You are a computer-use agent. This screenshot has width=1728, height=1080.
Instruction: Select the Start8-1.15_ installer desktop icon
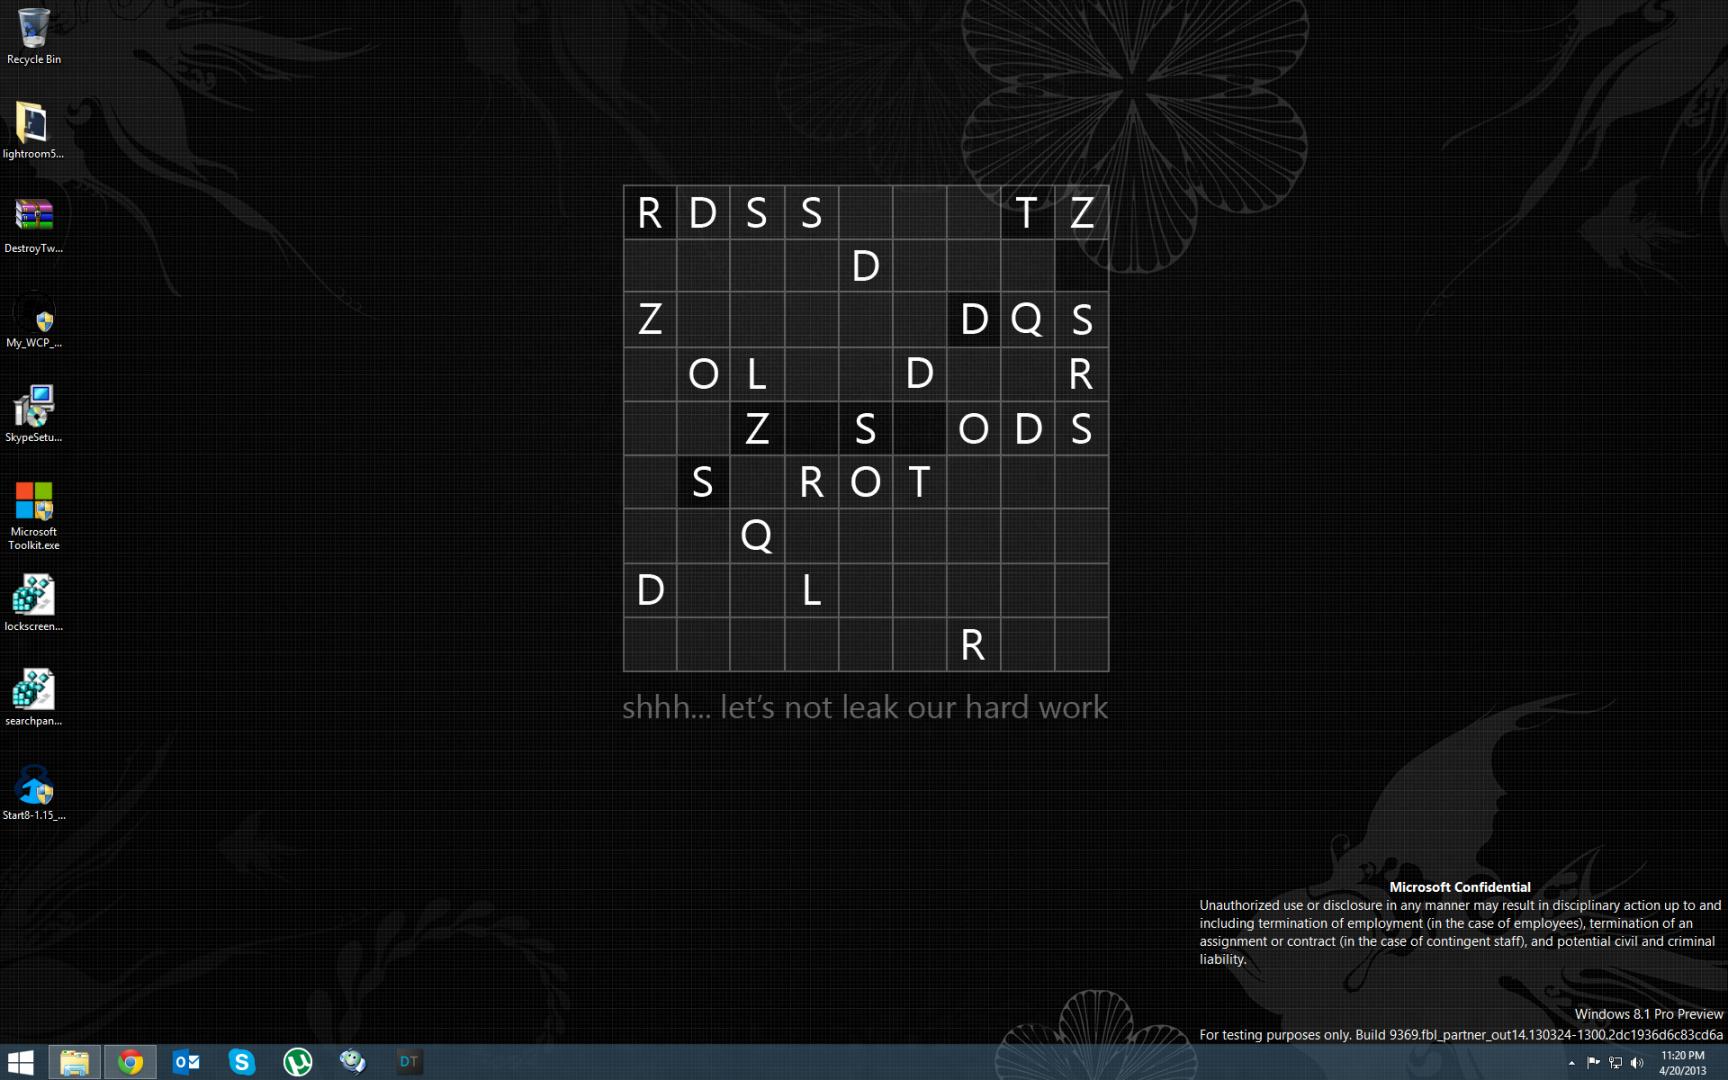[33, 792]
